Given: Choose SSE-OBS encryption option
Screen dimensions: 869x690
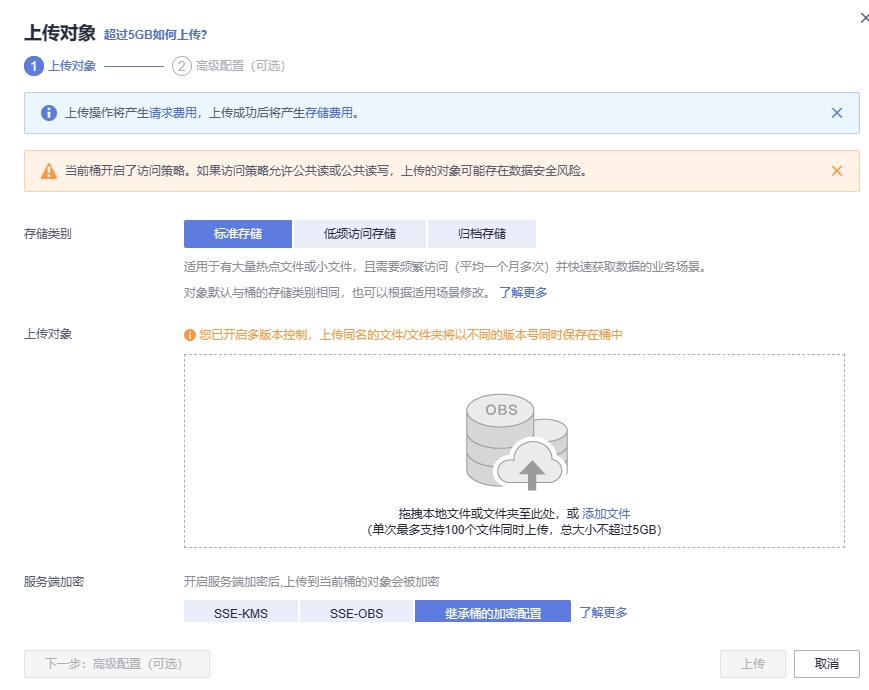Looking at the screenshot, I should (x=357, y=612).
